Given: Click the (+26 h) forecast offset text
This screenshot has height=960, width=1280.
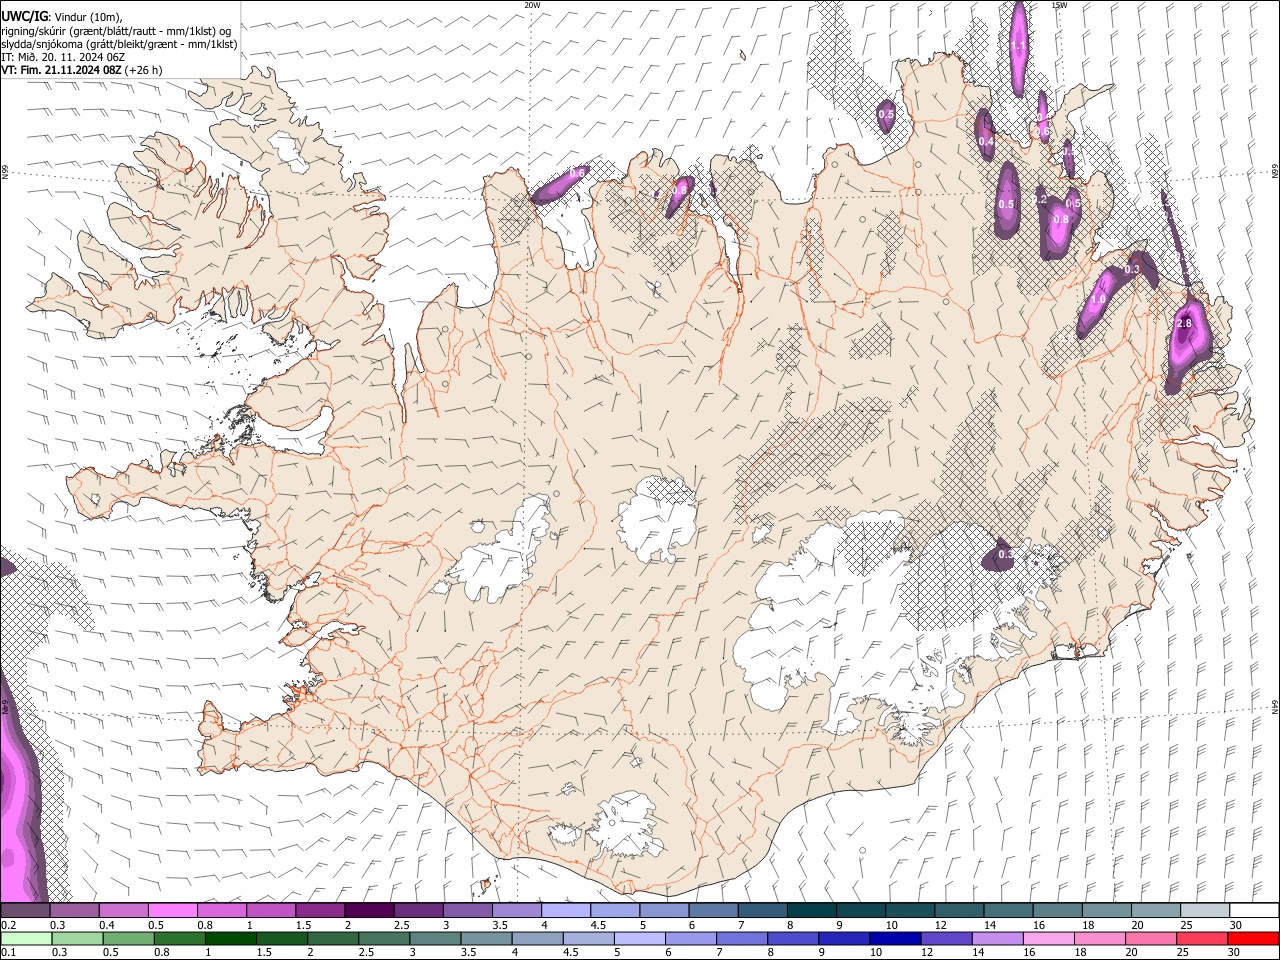Looking at the screenshot, I should 144,70.
